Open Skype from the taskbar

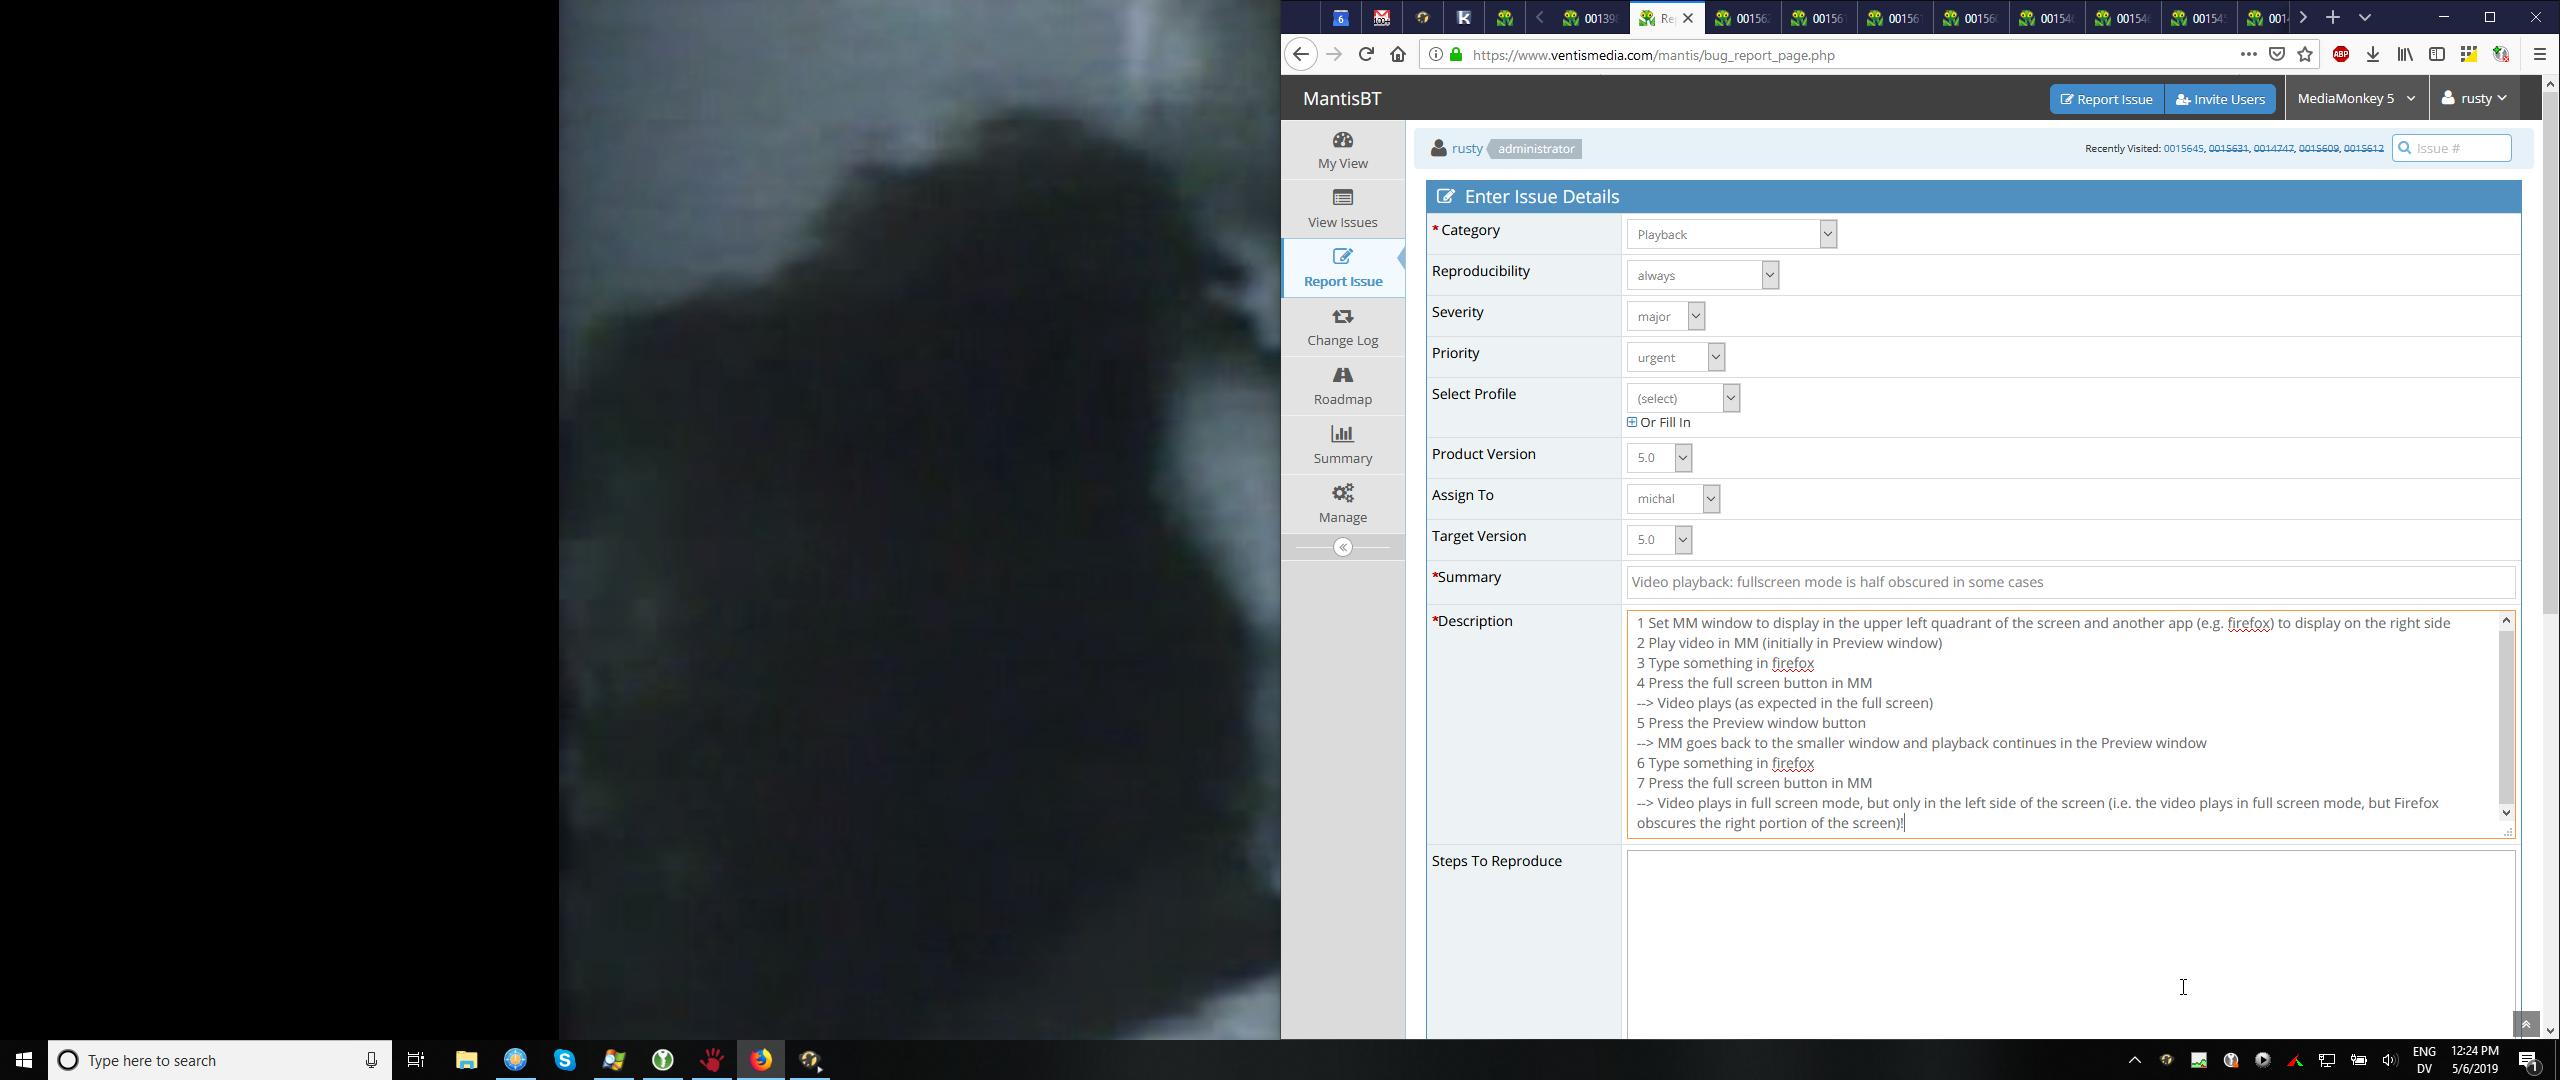coord(564,1060)
